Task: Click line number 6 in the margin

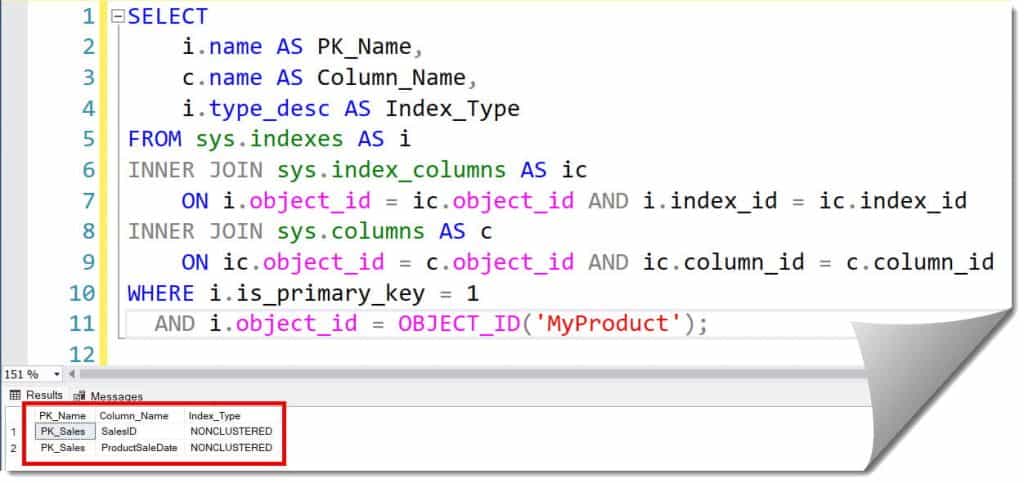Action: tap(87, 170)
